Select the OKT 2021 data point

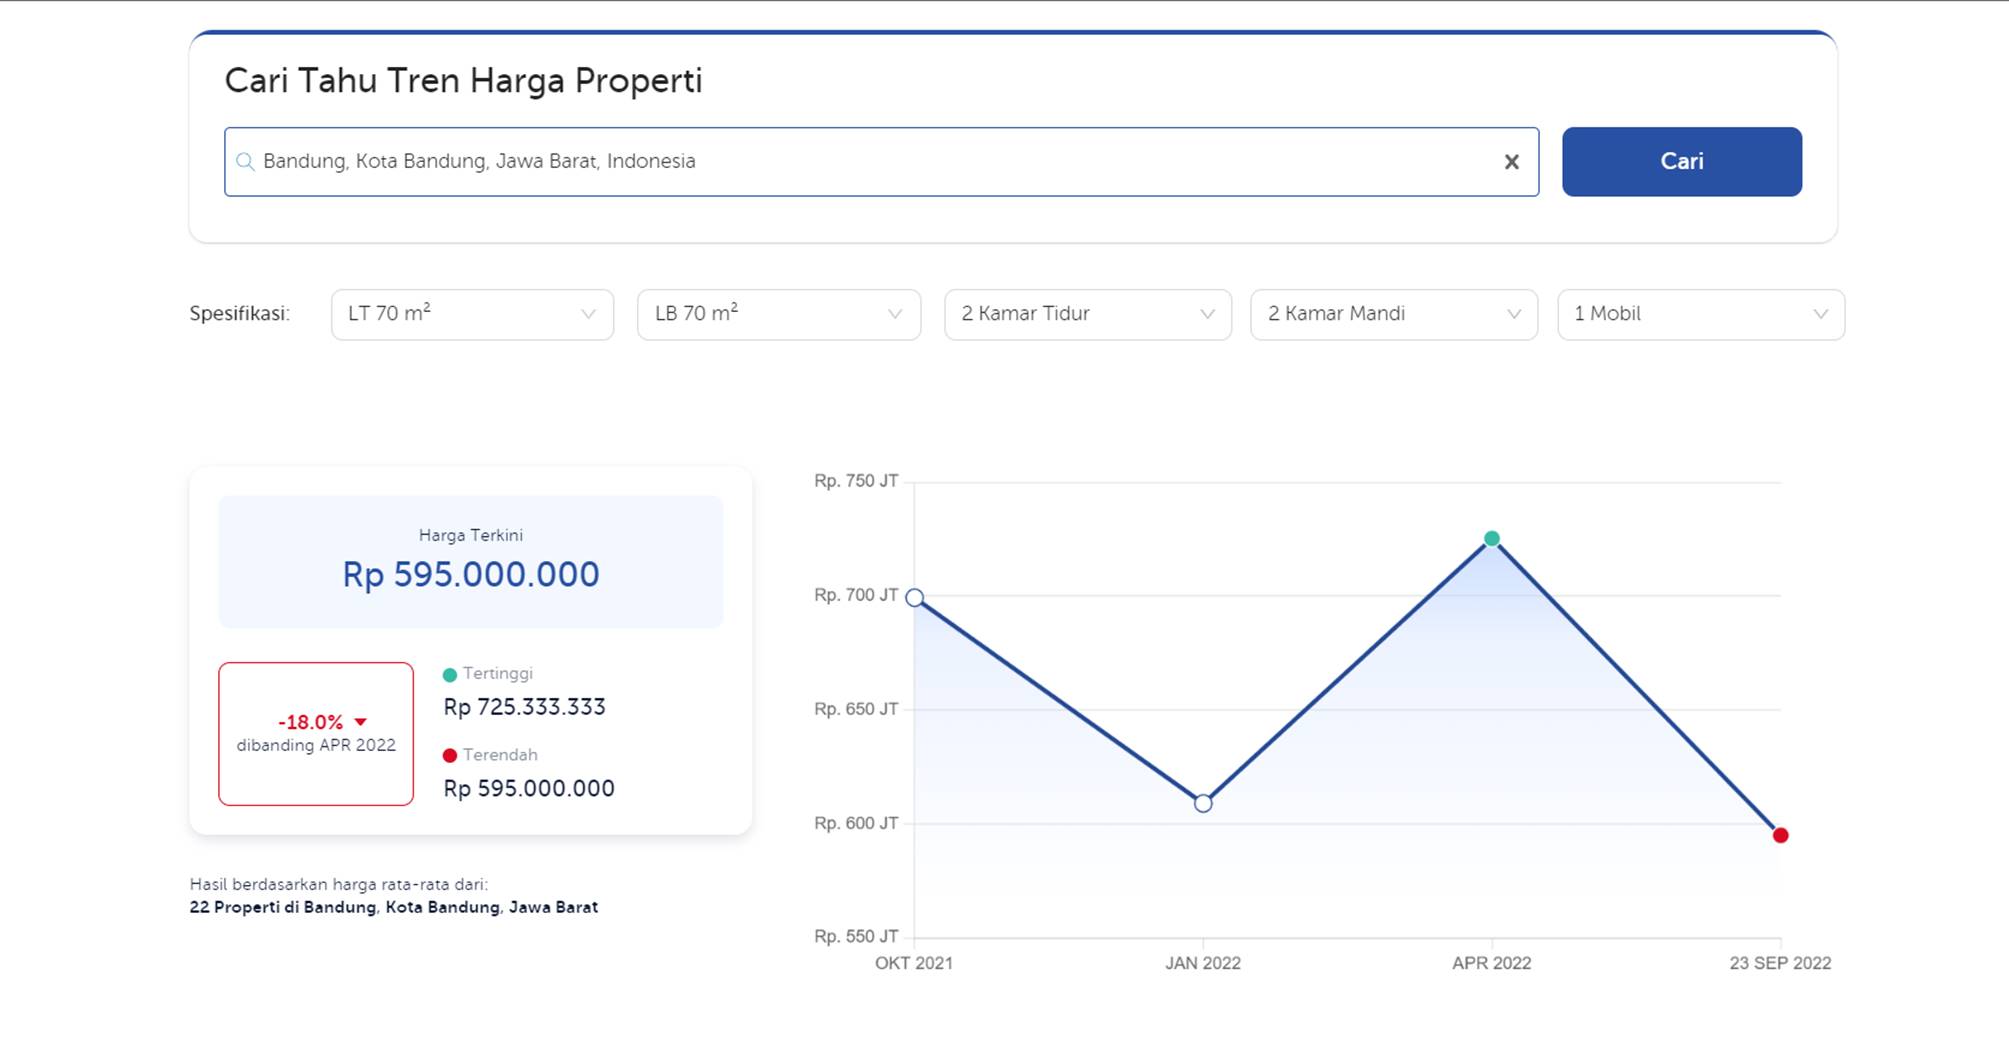click(x=914, y=598)
